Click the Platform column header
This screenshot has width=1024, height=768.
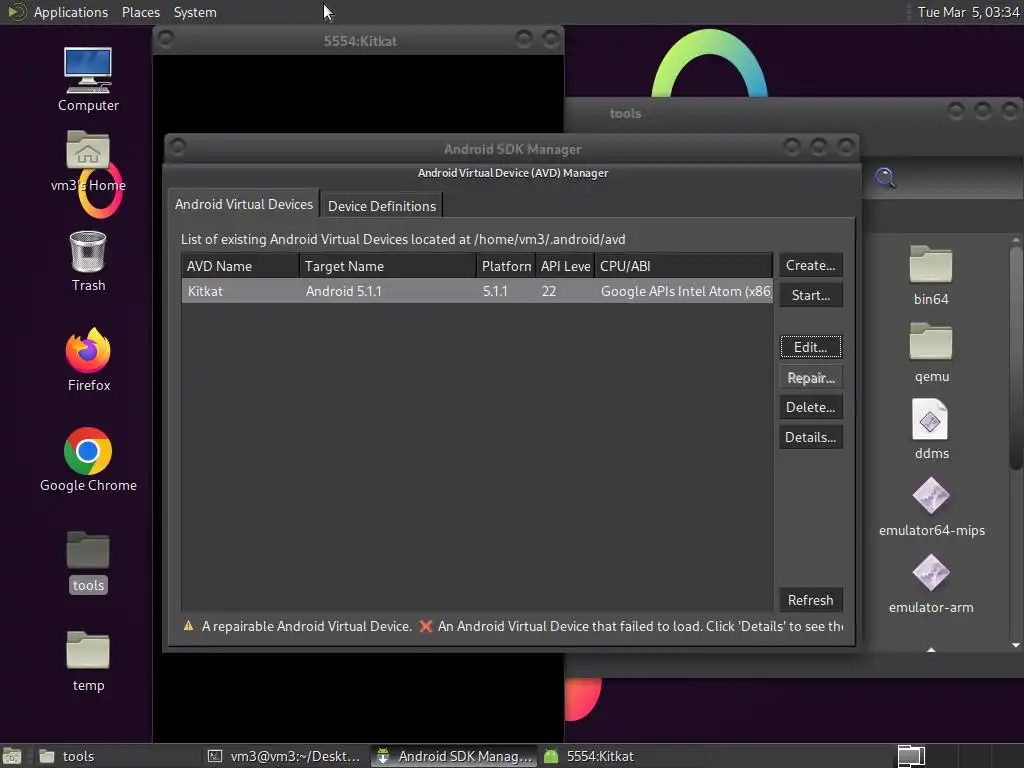[x=506, y=266]
